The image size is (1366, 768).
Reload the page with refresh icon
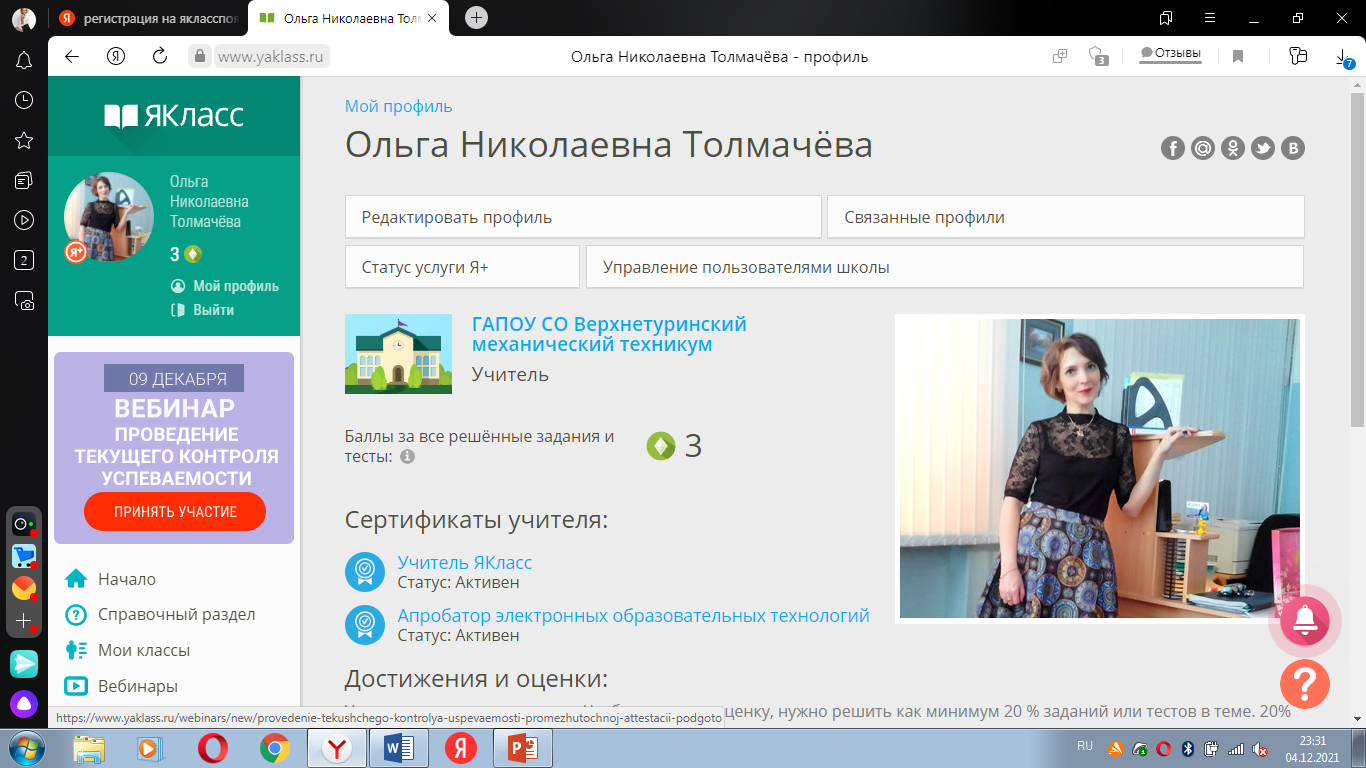(x=159, y=57)
